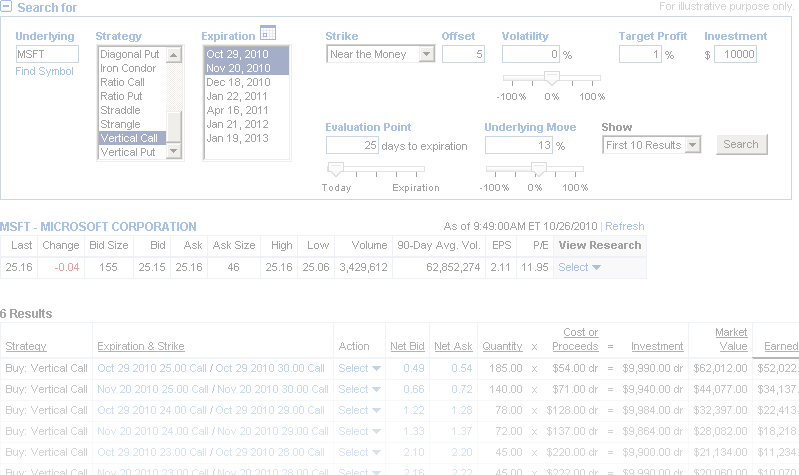Viewport: 799px width, 475px height.
Task: Click the Offset input field
Action: pyautogui.click(x=463, y=54)
